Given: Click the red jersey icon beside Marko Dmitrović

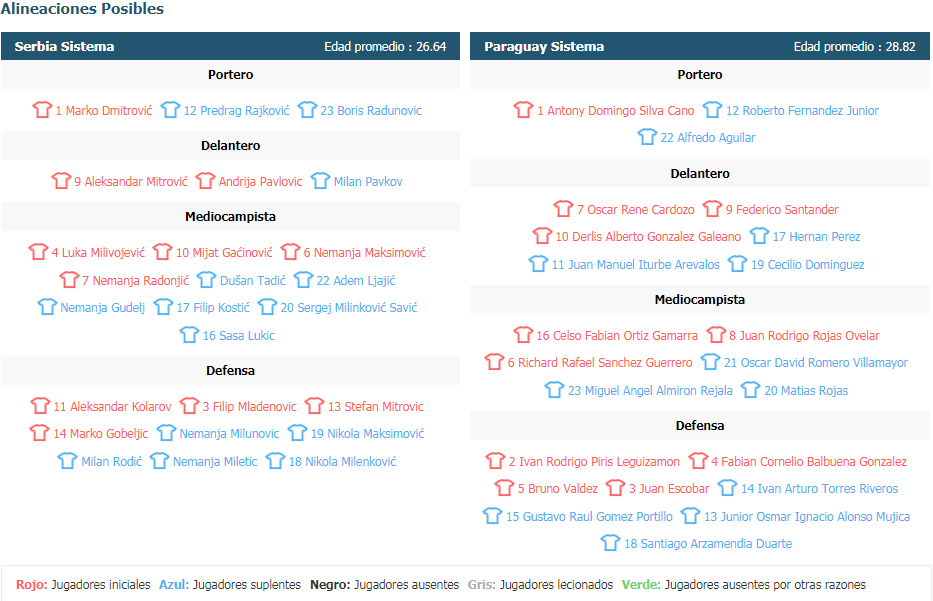Looking at the screenshot, I should [x=42, y=110].
